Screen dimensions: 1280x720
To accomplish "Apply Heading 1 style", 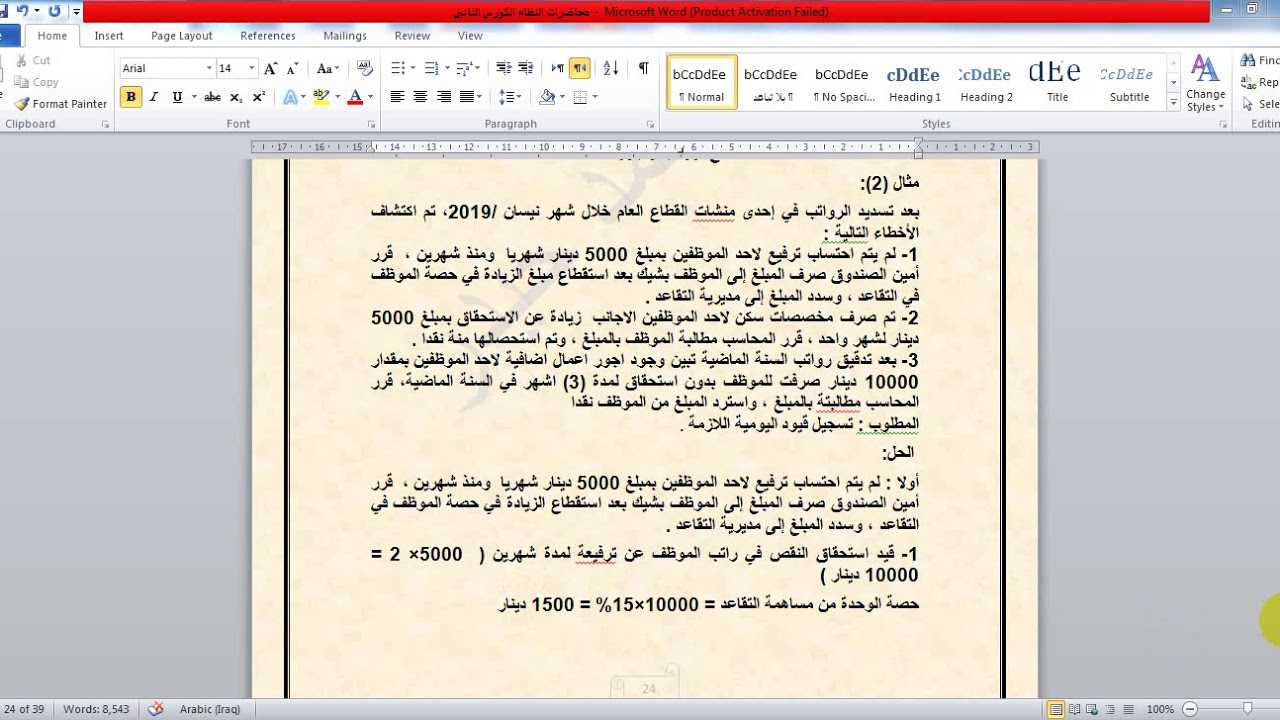I will (x=914, y=82).
